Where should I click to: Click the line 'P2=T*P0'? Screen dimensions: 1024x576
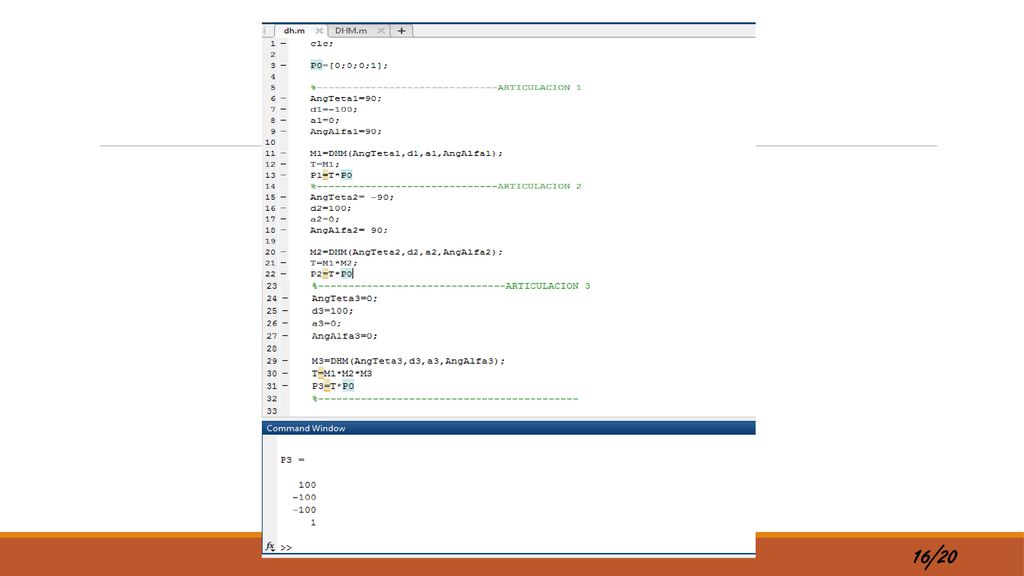pos(331,274)
